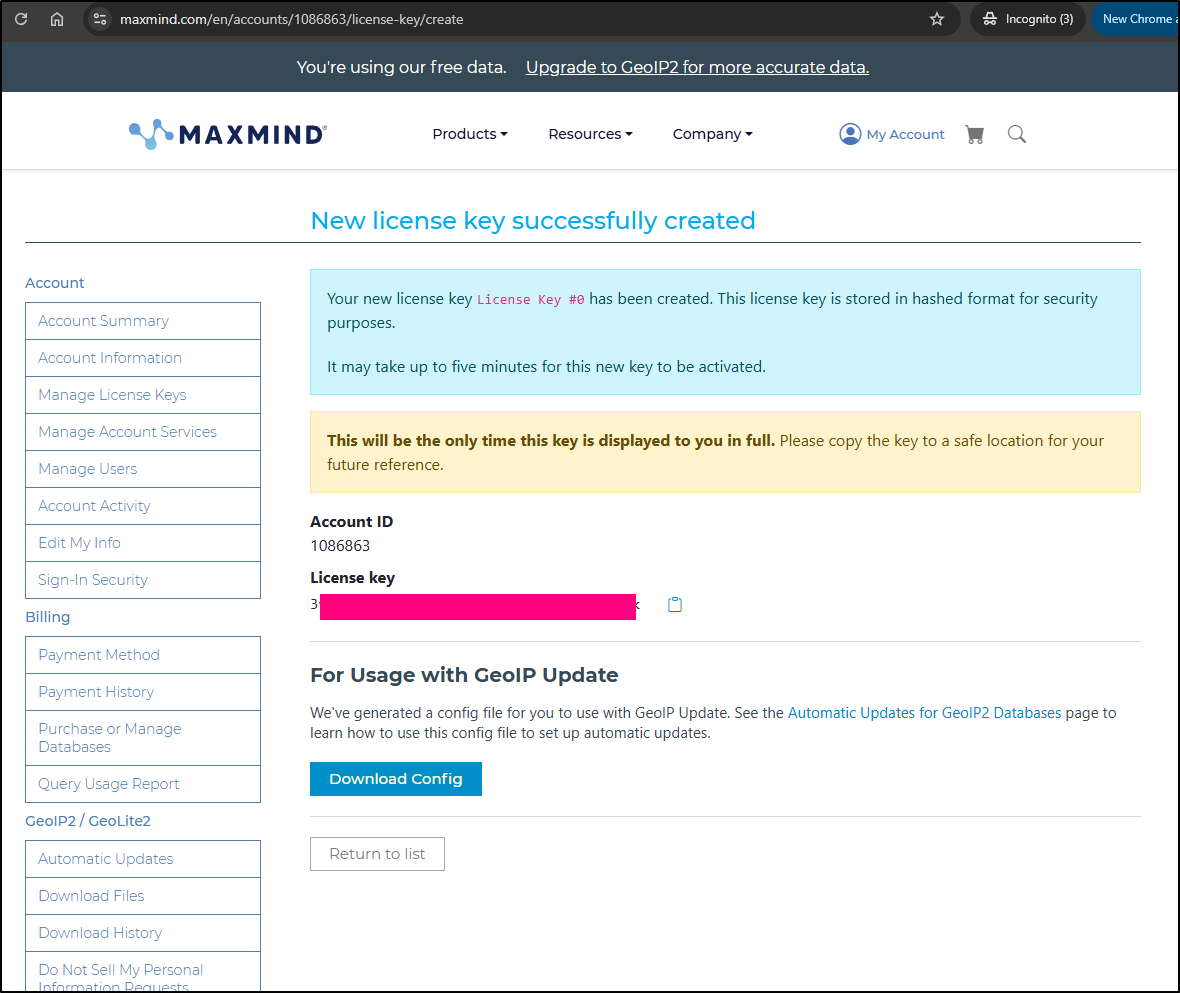
Task: Click the 'License Key #0' key name
Action: tap(531, 299)
